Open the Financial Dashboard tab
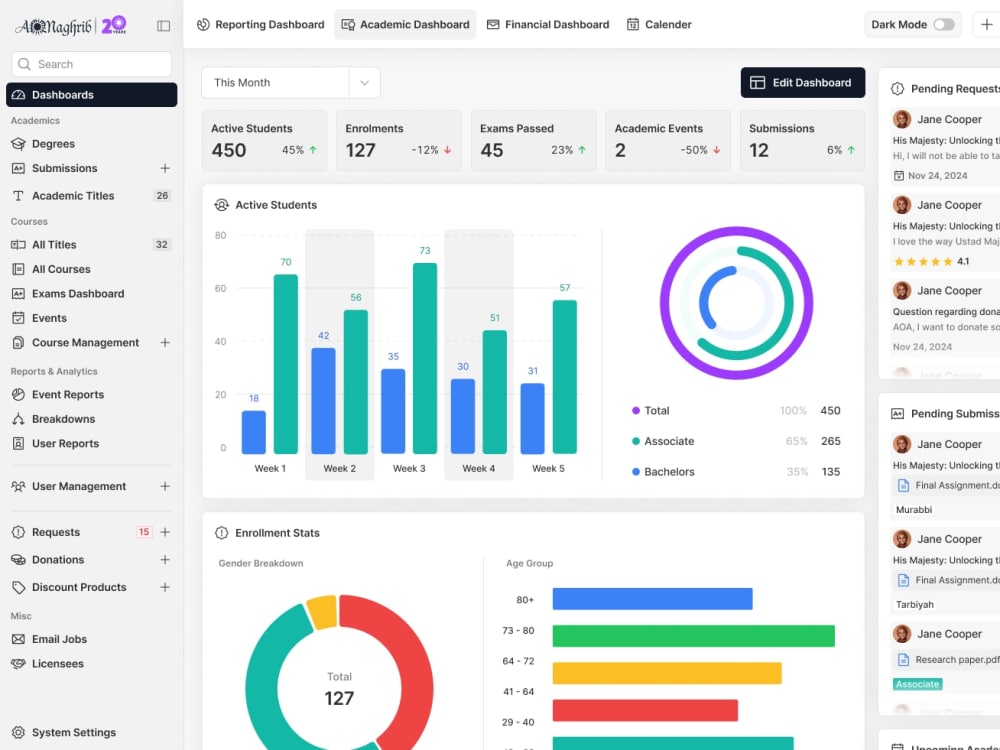The width and height of the screenshot is (1000, 750). [548, 24]
